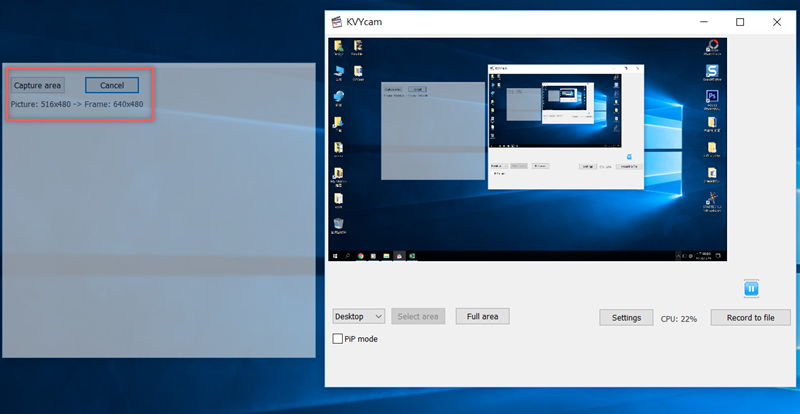Start recording with Record to file
Image resolution: width=800 pixels, height=414 pixels.
tap(750, 317)
